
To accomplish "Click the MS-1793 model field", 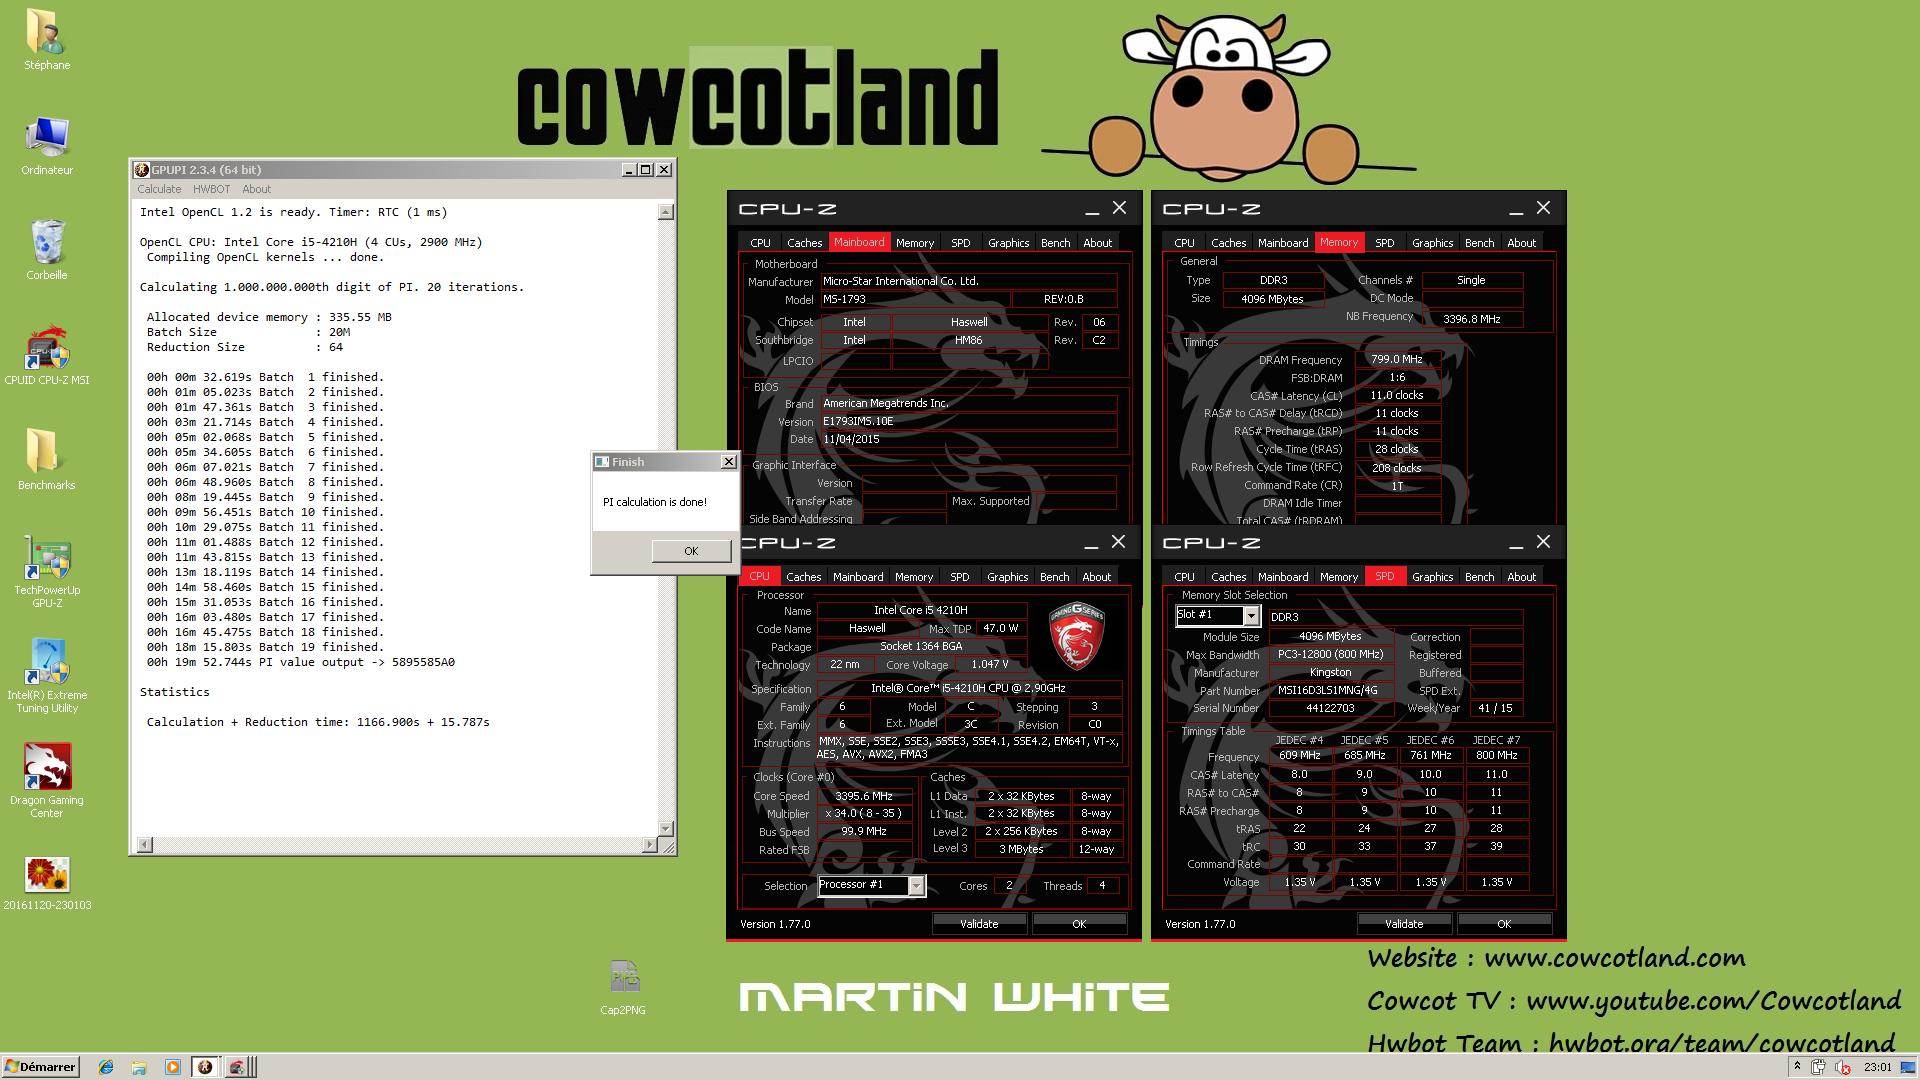I will [x=914, y=299].
